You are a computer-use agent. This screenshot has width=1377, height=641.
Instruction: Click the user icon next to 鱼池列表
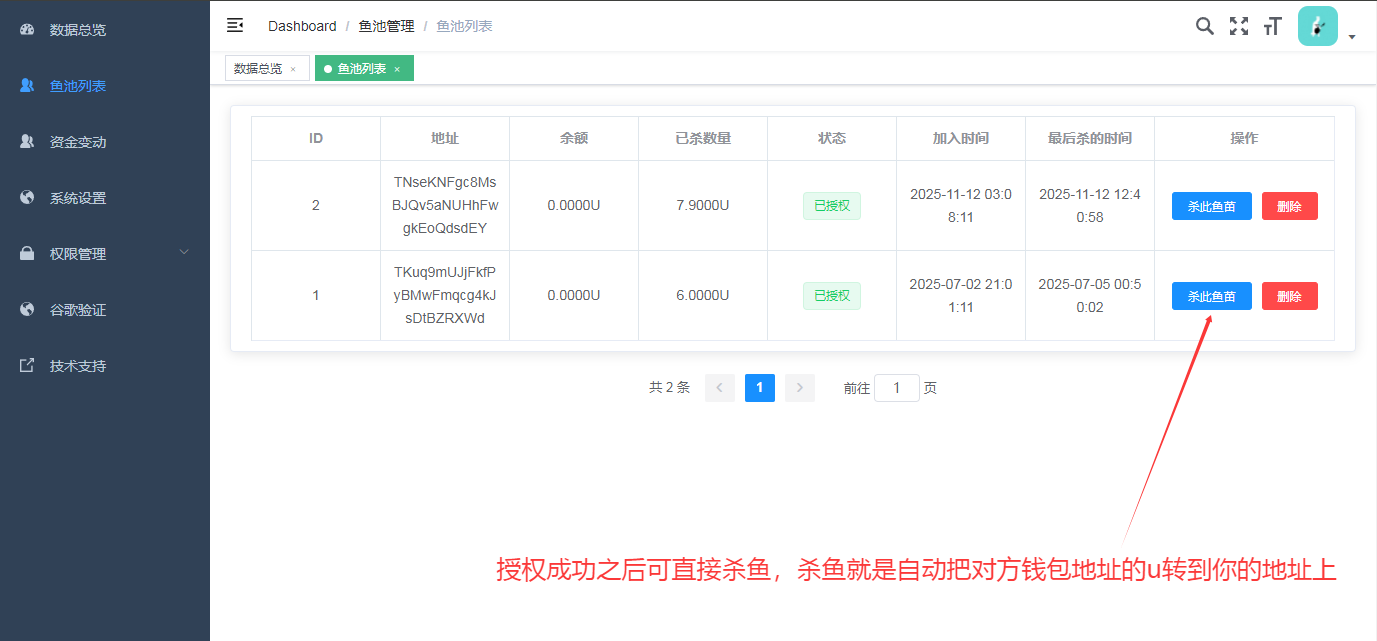click(x=26, y=85)
